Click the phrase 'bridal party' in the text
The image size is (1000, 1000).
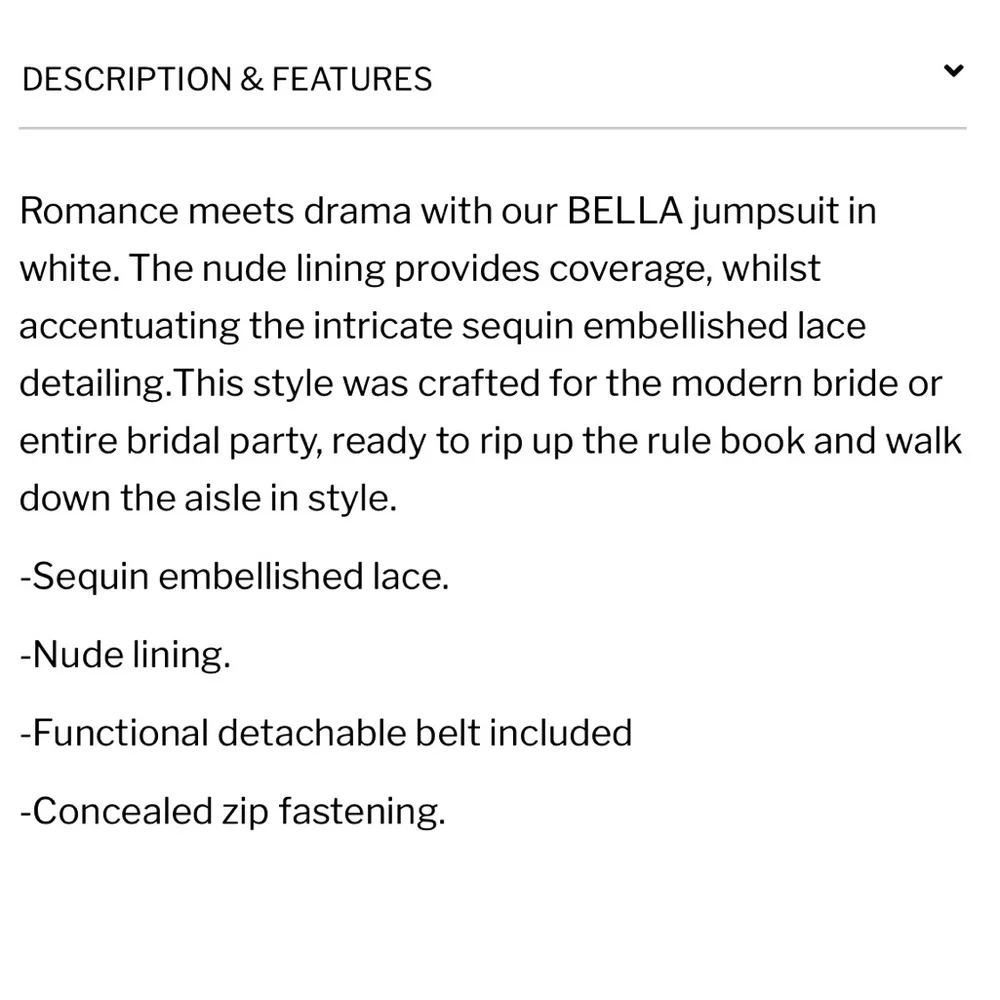pyautogui.click(x=224, y=442)
